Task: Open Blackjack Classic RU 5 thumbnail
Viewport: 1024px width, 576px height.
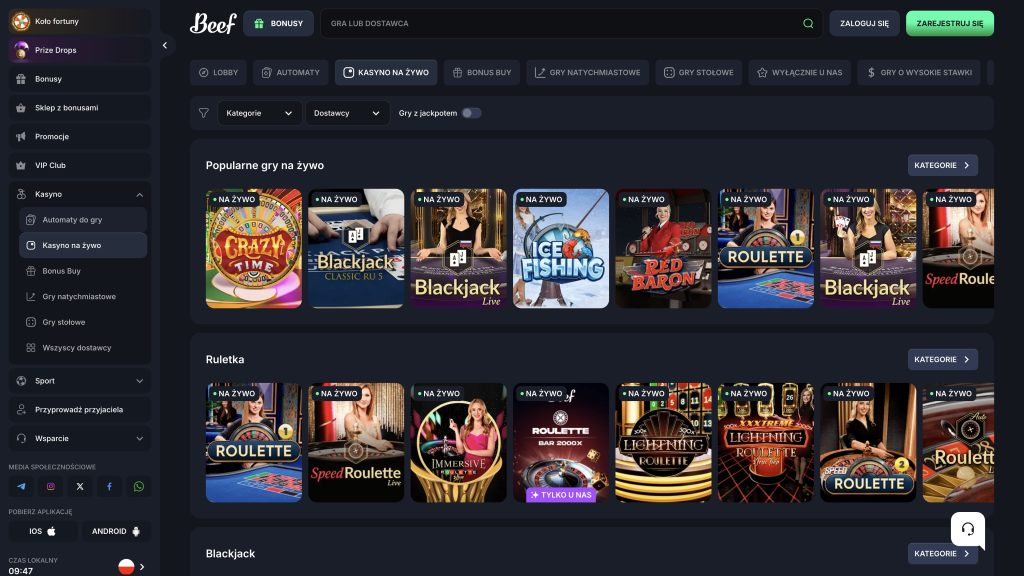Action: [356, 248]
